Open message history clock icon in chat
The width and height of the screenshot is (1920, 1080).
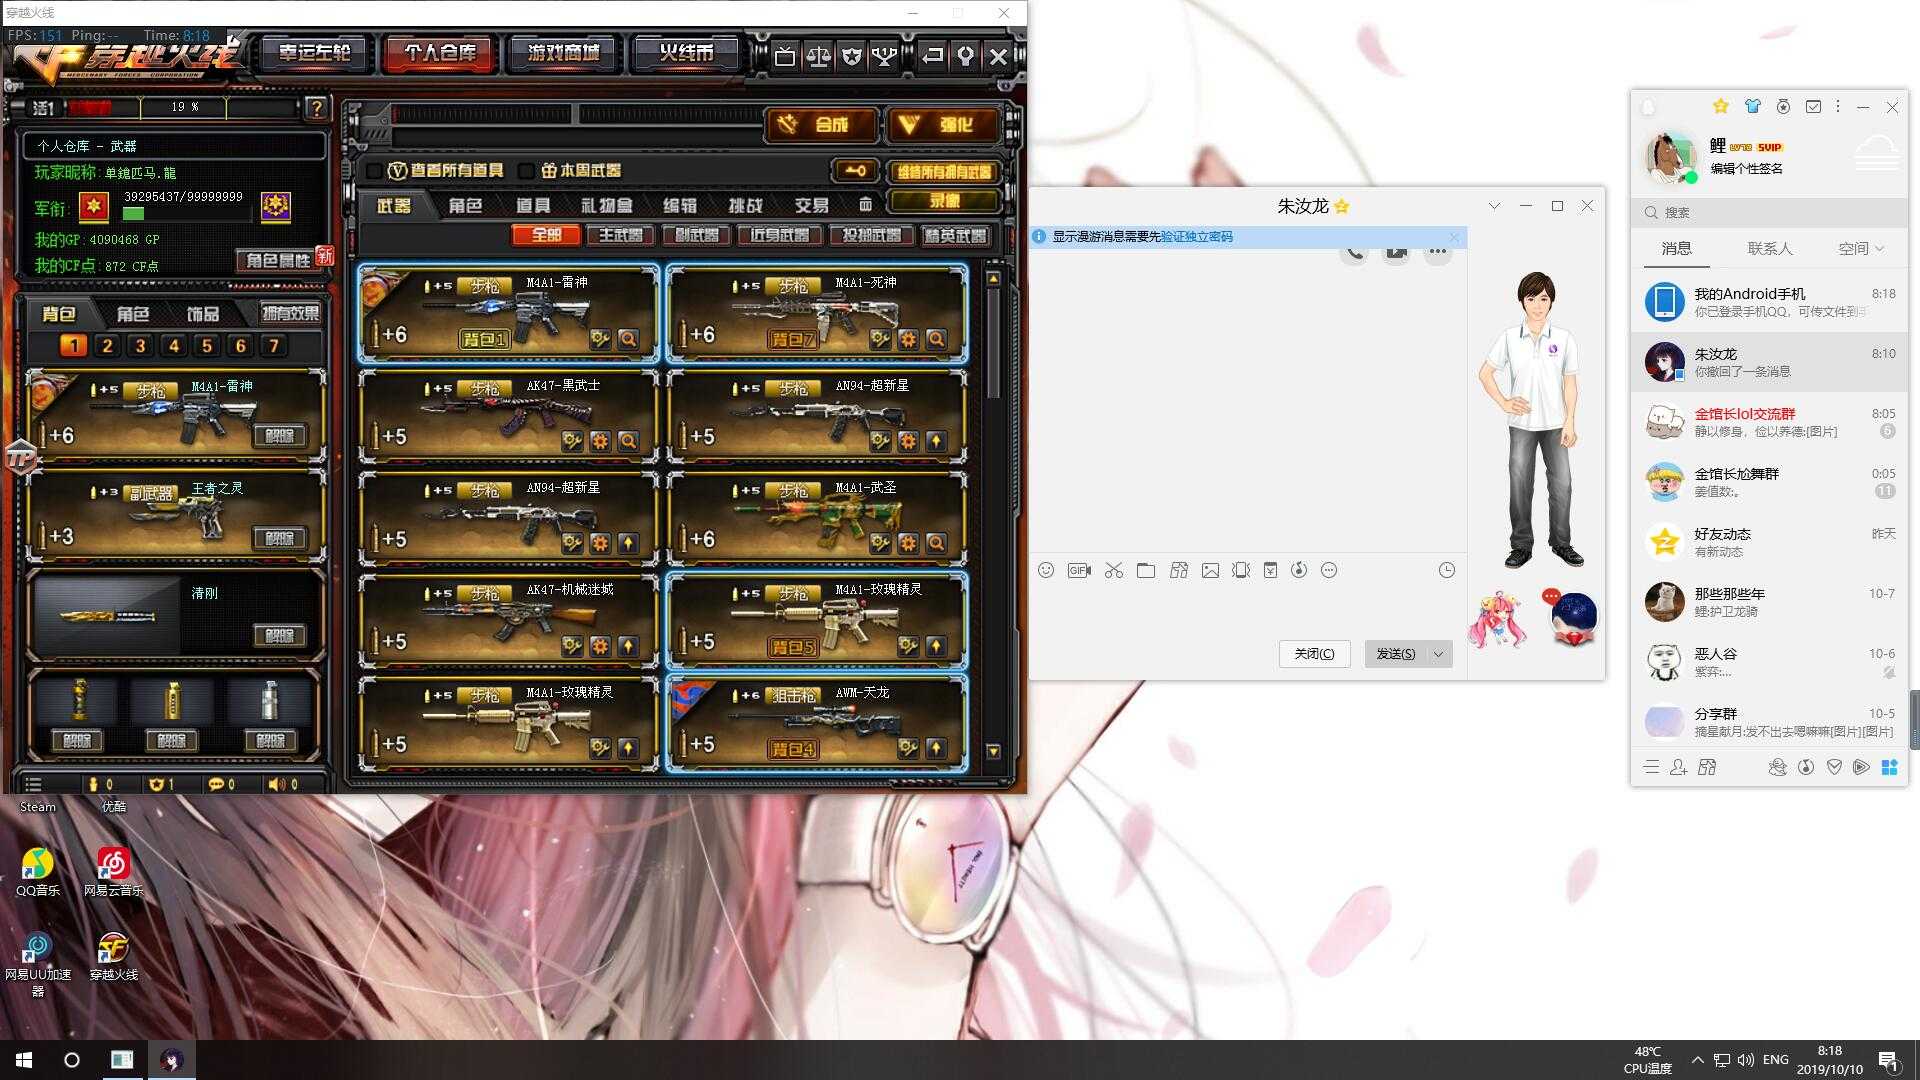pyautogui.click(x=1447, y=570)
